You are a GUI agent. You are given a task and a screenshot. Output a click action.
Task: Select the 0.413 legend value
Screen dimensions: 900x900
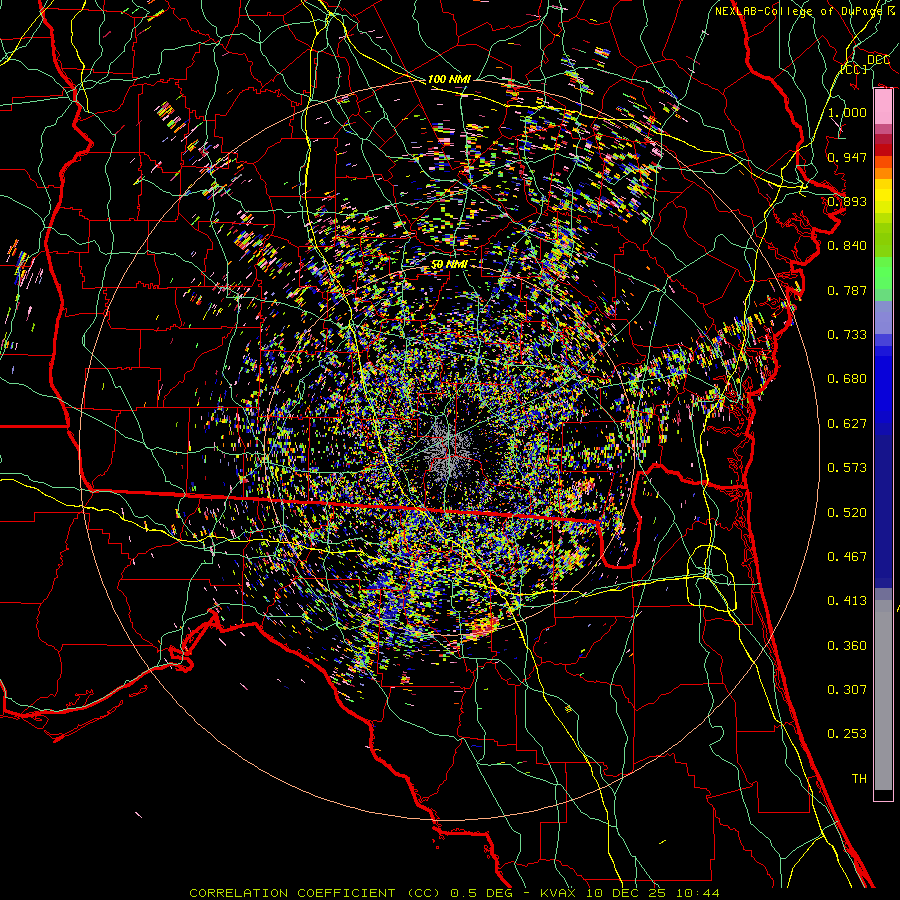(x=847, y=601)
